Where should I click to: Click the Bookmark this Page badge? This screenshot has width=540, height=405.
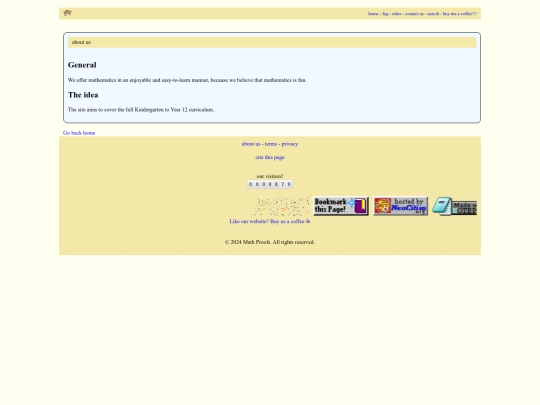pos(341,206)
